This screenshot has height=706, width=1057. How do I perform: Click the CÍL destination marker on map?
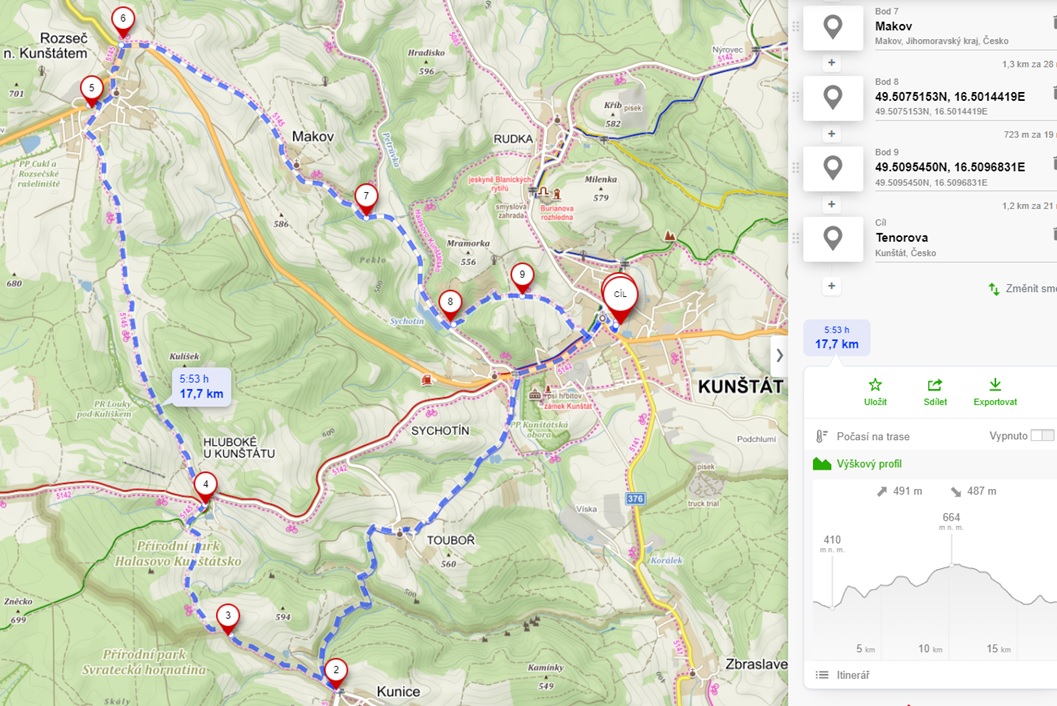[620, 295]
